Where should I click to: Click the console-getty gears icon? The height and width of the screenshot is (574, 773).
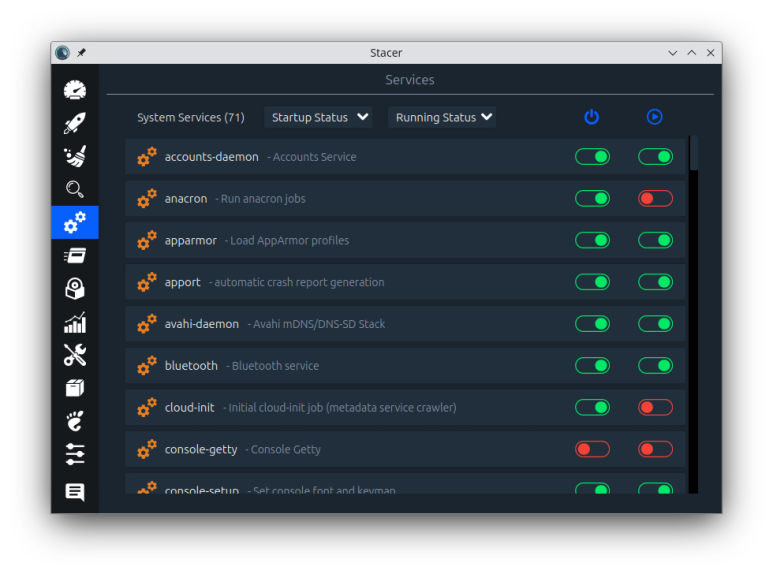147,449
